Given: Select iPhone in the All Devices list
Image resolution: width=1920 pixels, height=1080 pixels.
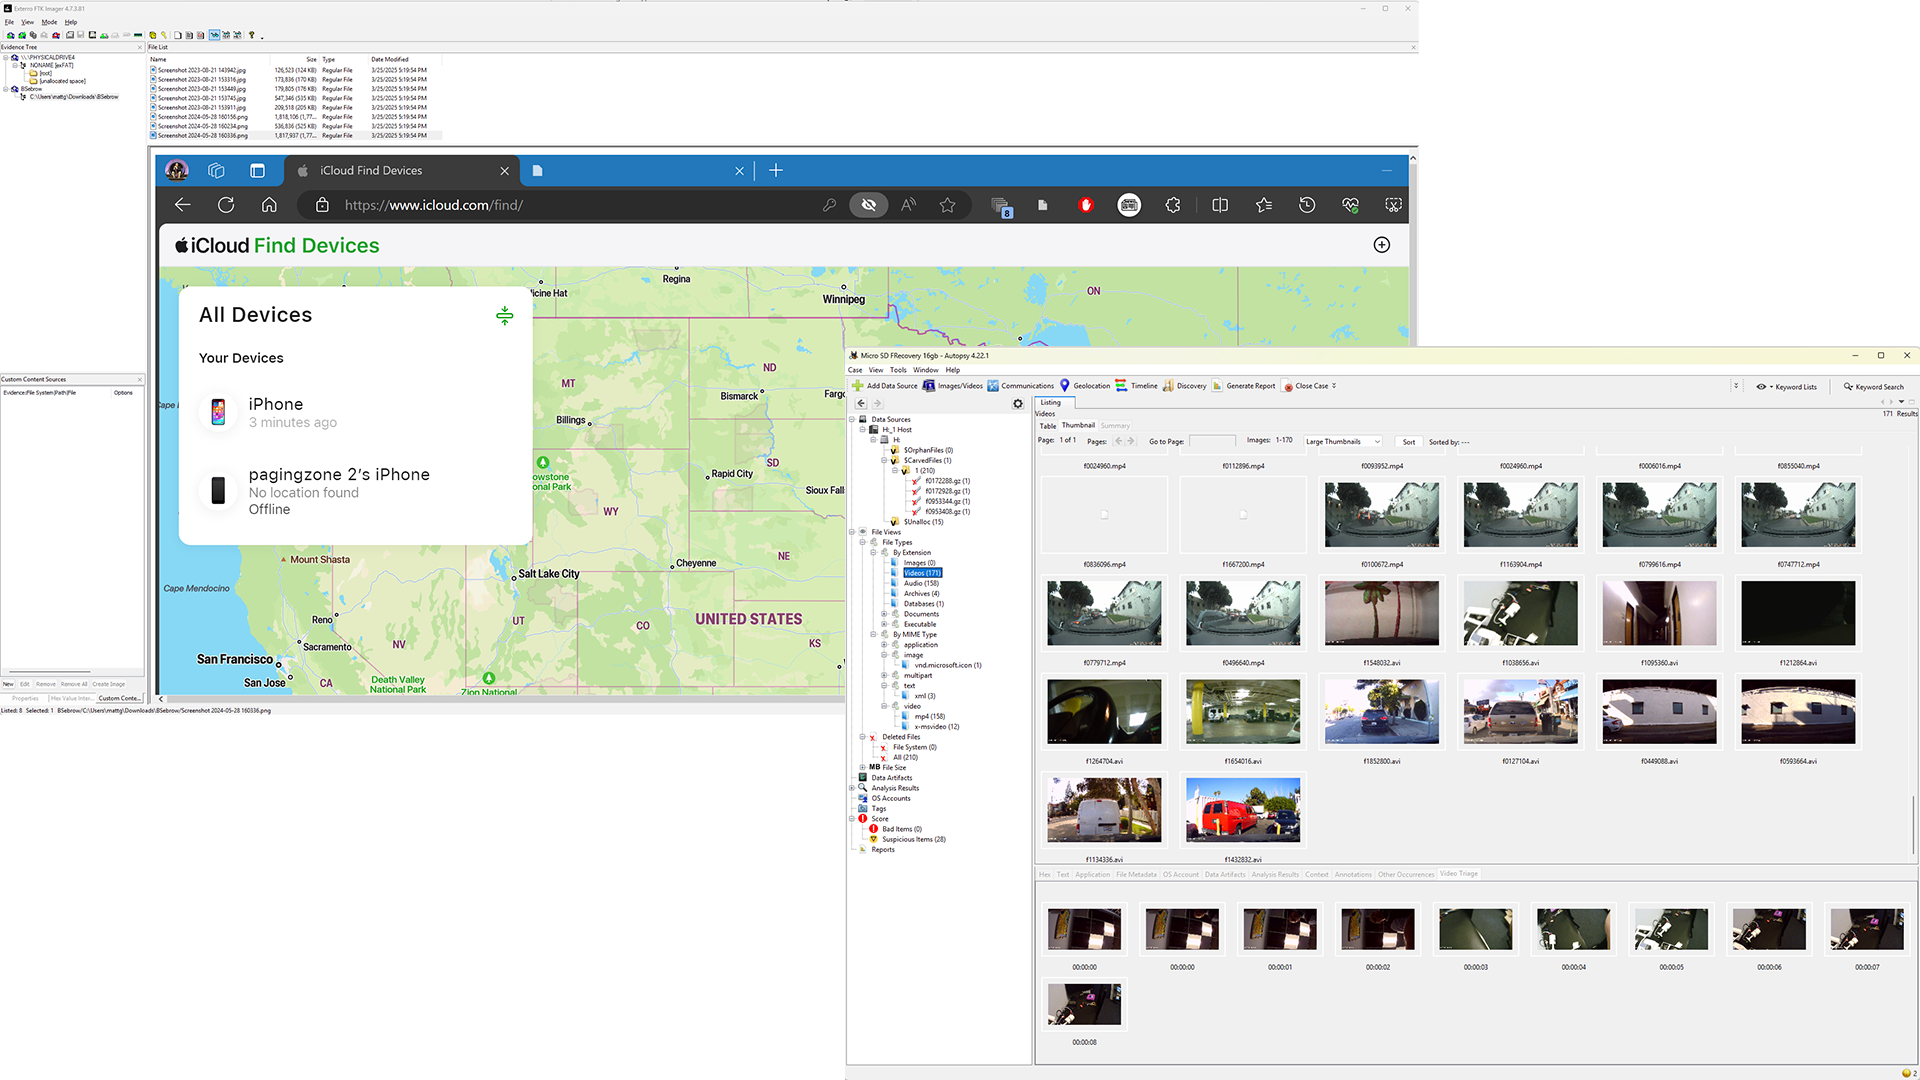Looking at the screenshot, I should point(355,412).
